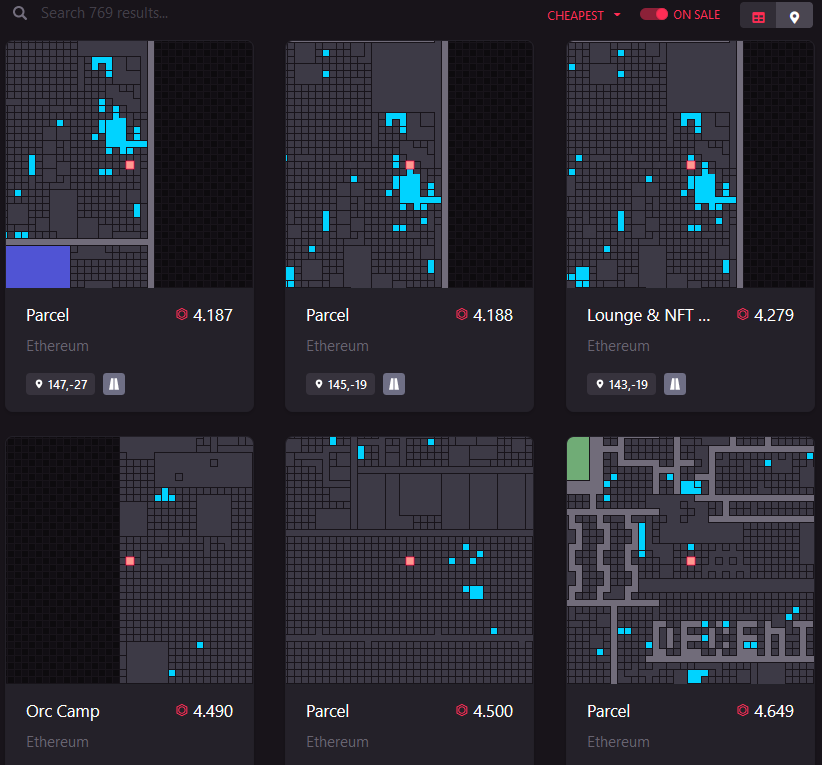The image size is (822, 765).
Task: Open the Cheapest sort dropdown
Action: (x=577, y=15)
